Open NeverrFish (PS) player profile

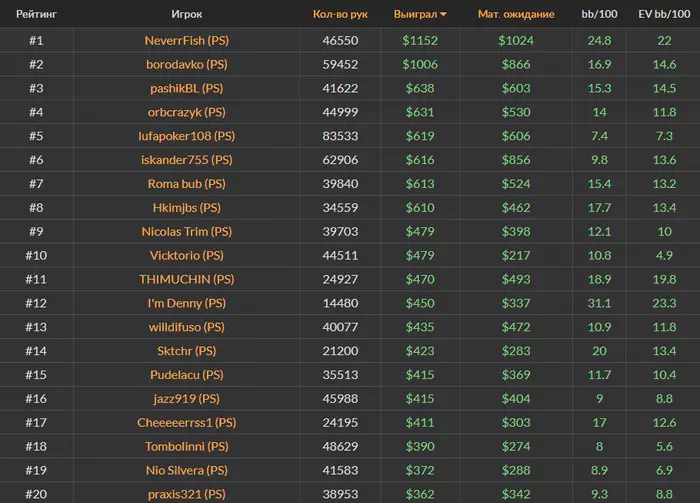tap(186, 40)
